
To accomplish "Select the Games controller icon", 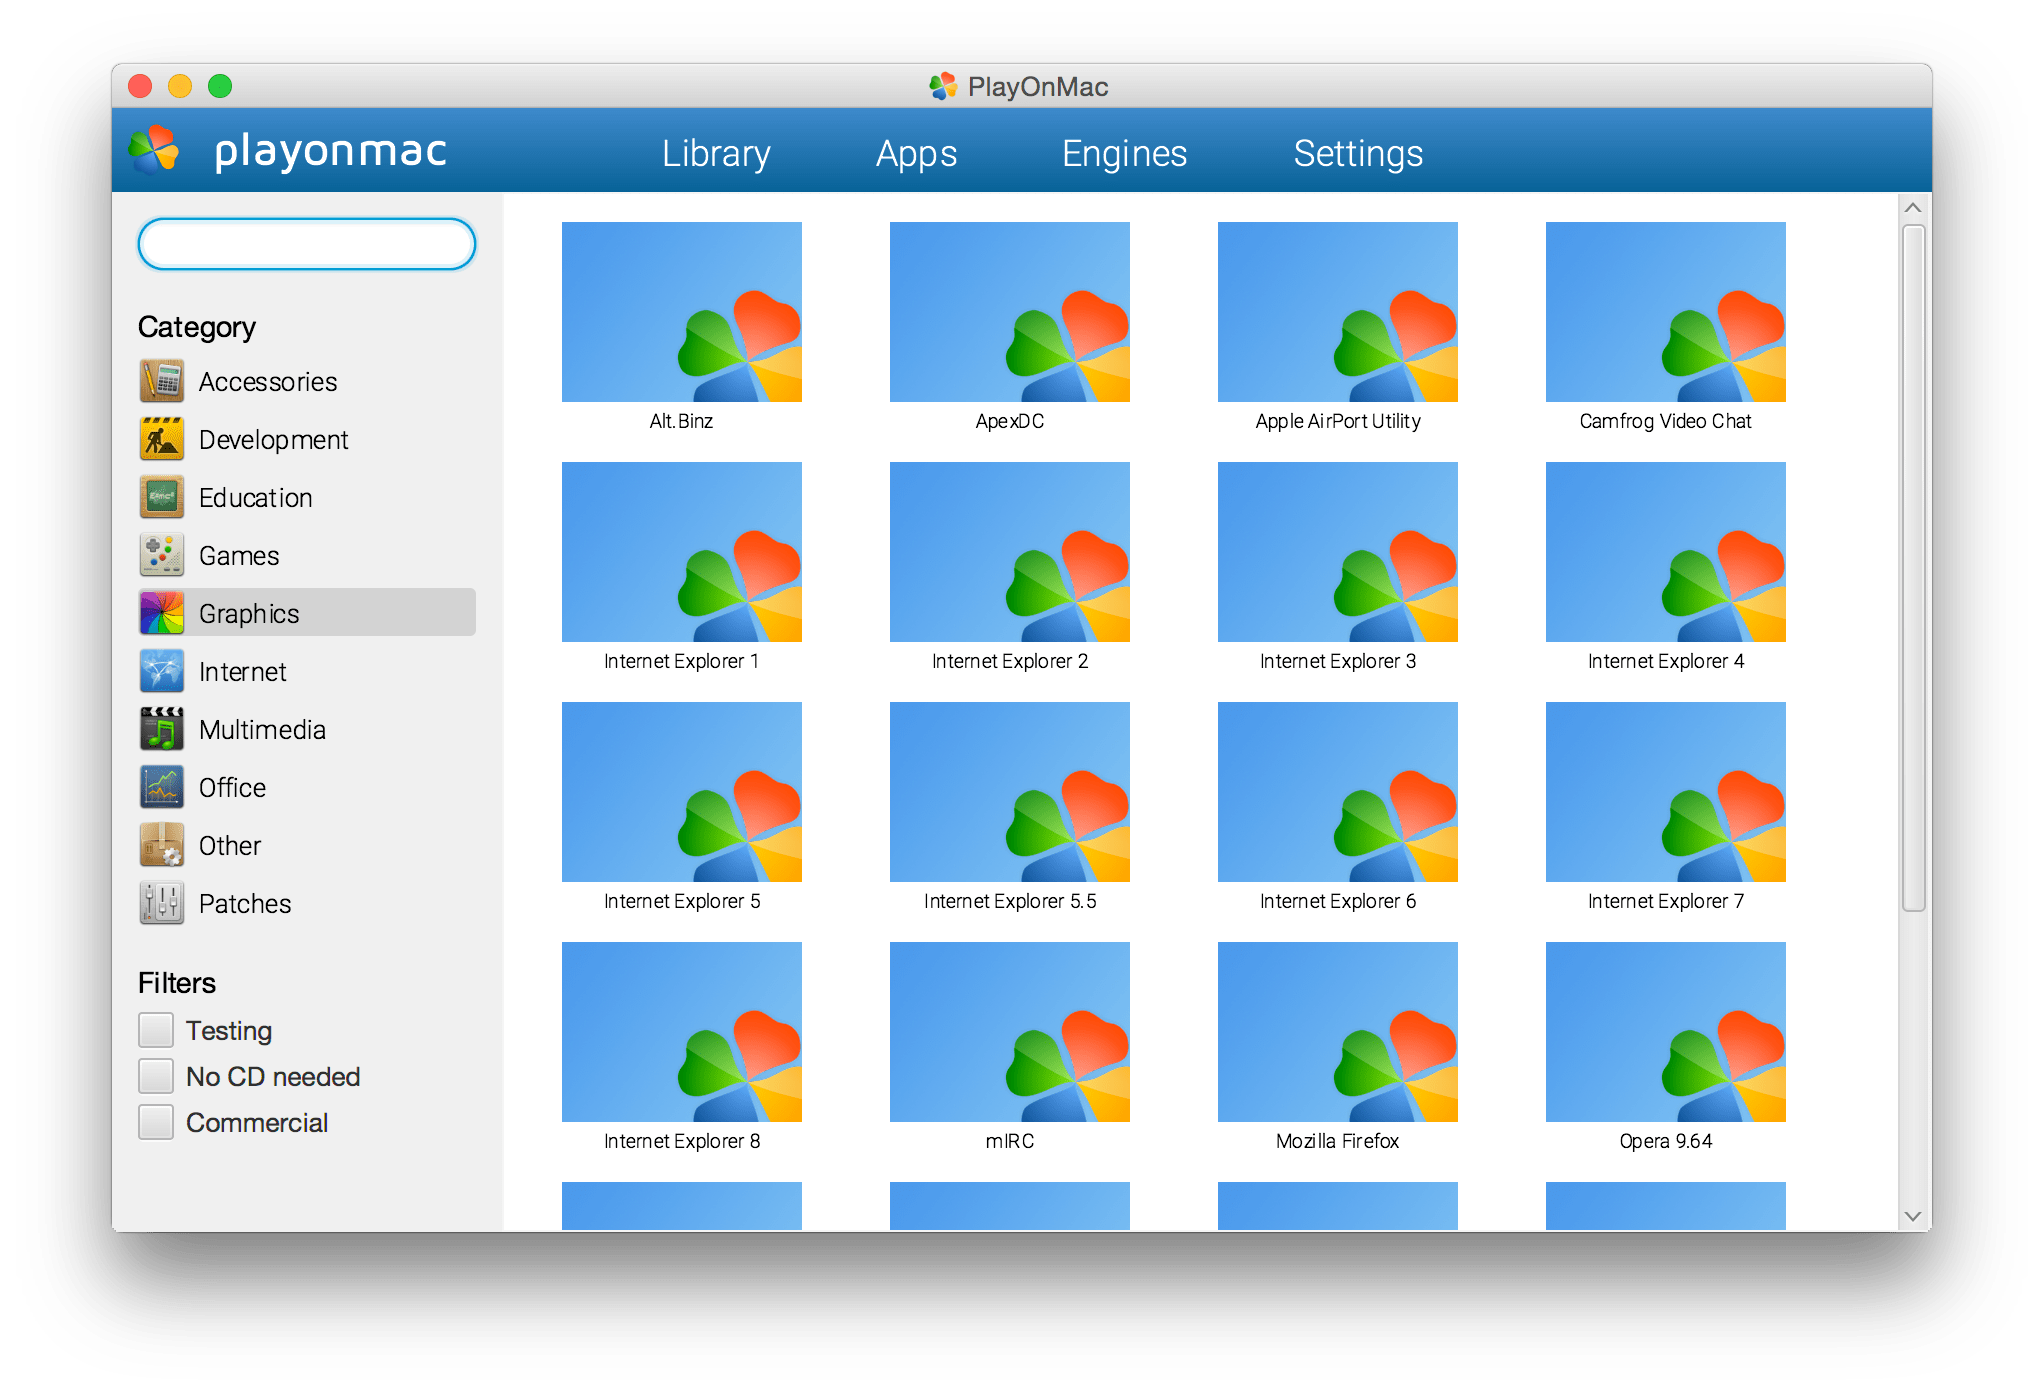I will point(162,555).
